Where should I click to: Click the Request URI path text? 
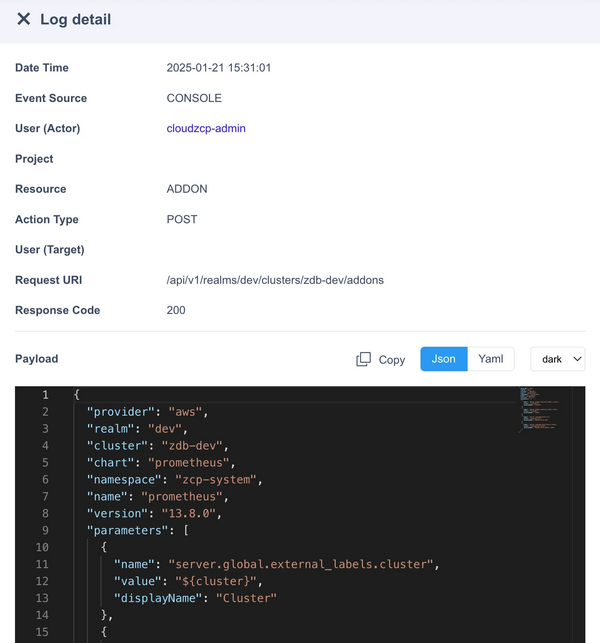click(x=275, y=280)
